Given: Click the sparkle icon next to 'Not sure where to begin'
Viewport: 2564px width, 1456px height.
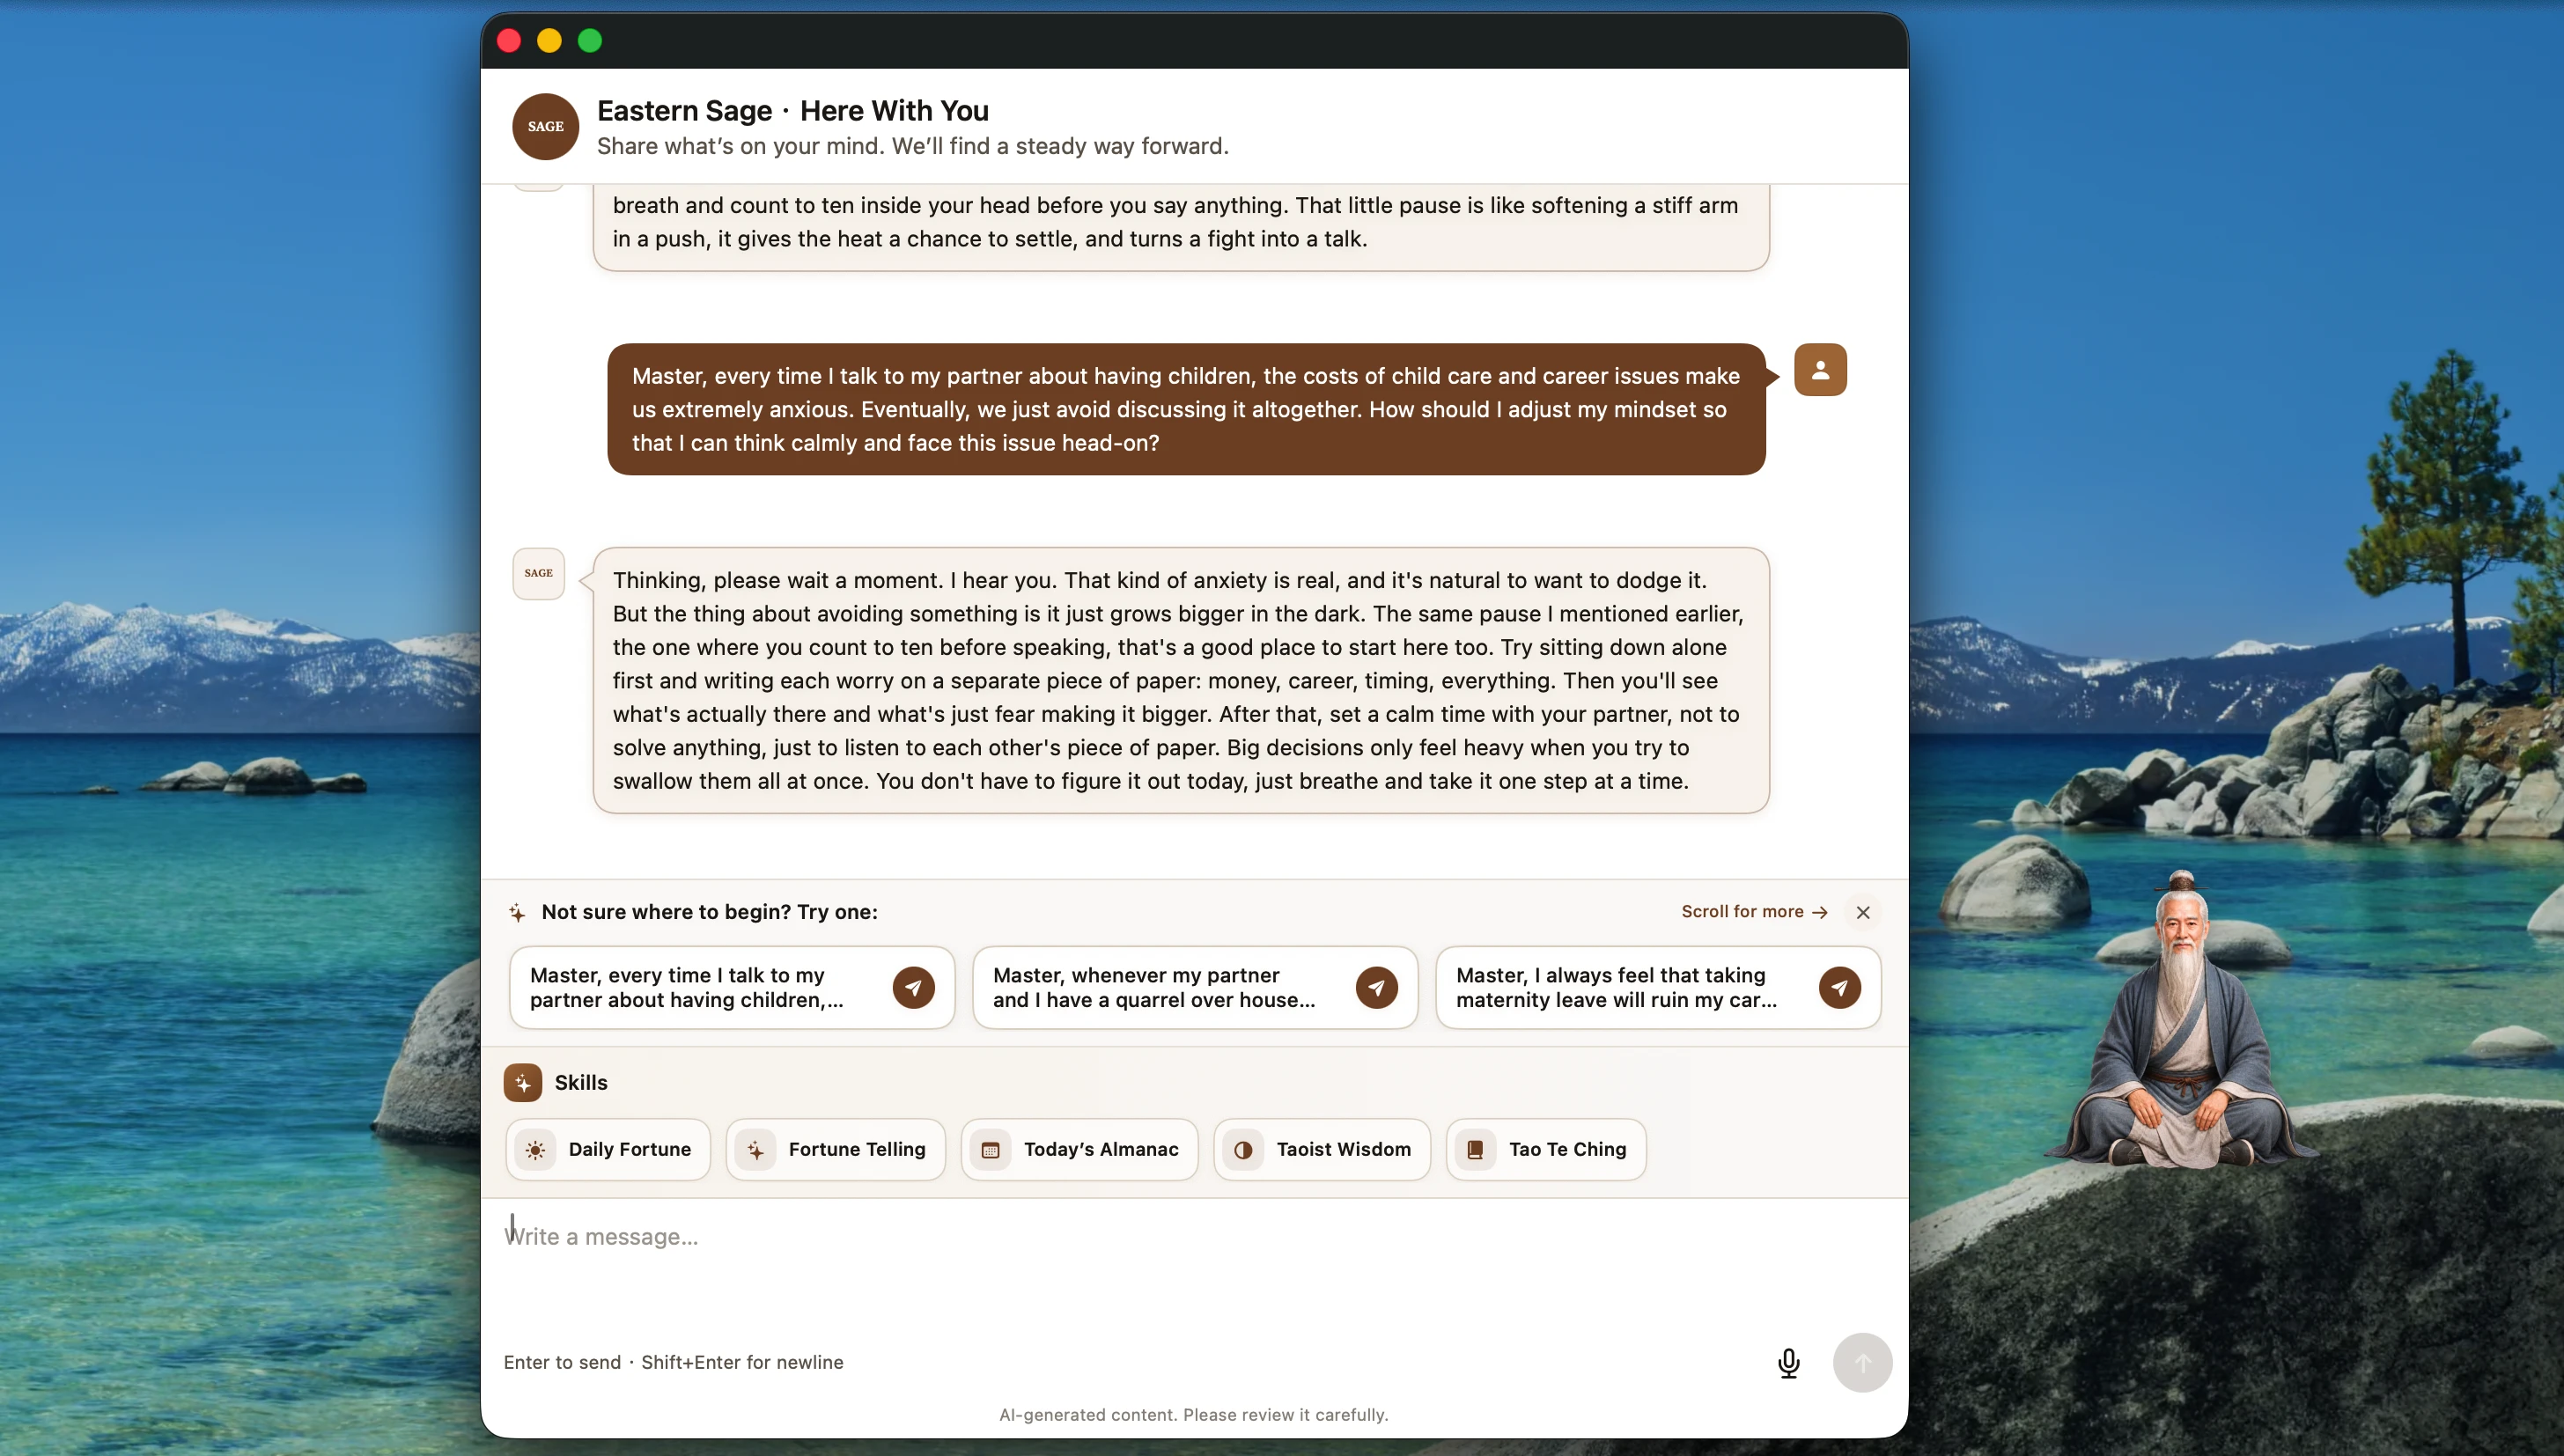Looking at the screenshot, I should pos(516,912).
